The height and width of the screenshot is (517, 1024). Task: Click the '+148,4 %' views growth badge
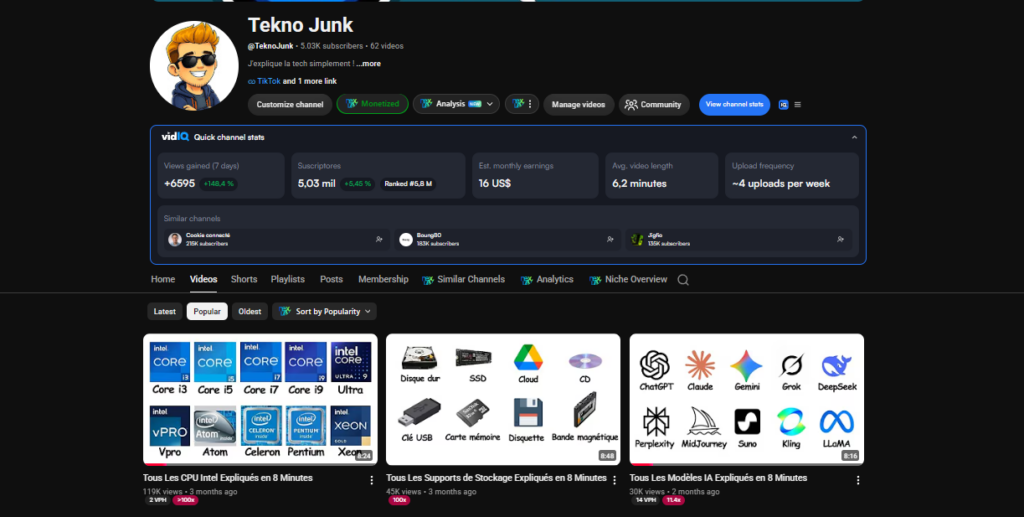[219, 184]
